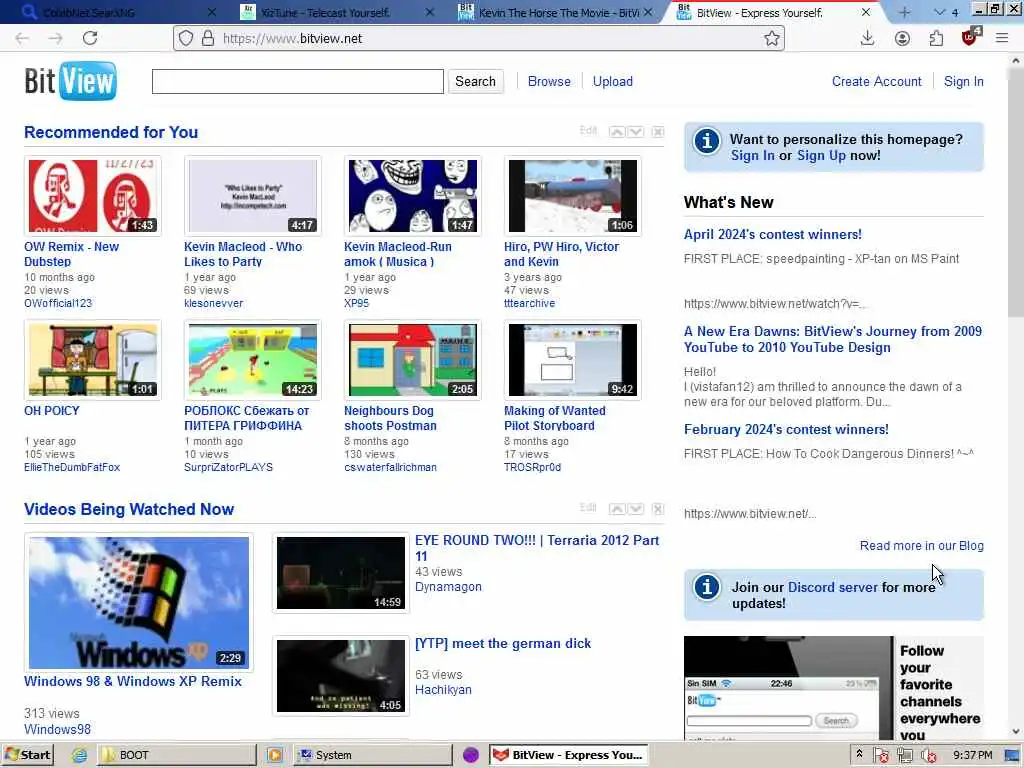Open the OH POICY video title

[x=52, y=411]
